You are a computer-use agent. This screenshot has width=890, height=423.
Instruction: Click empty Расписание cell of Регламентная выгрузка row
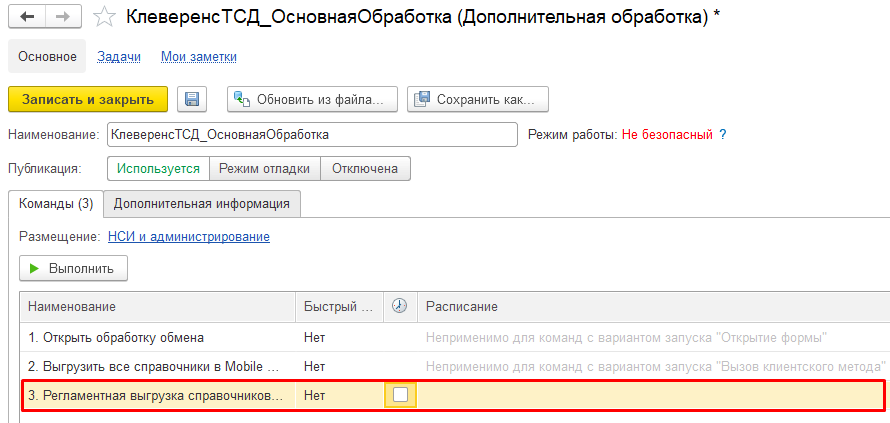[653, 395]
